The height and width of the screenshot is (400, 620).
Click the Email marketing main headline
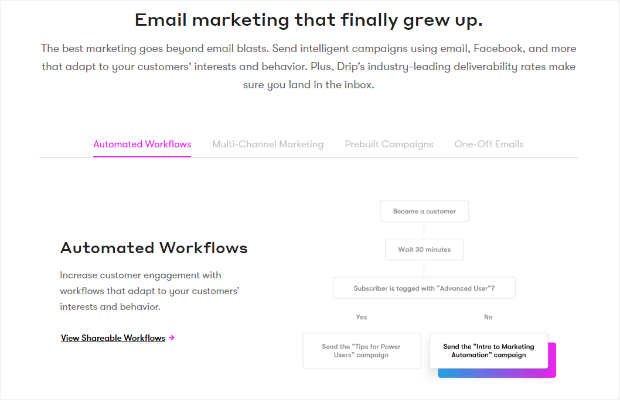308,20
